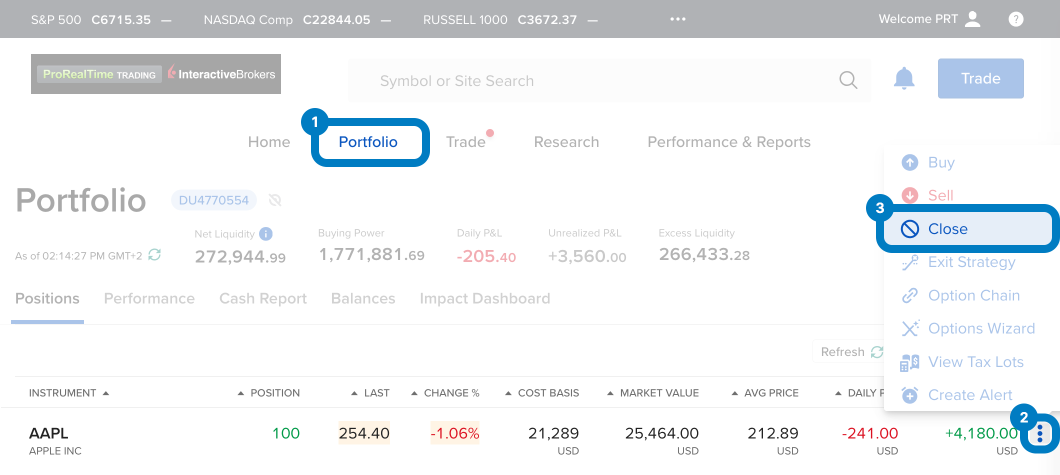The width and height of the screenshot is (1060, 475).
Task: Switch to the Performance tab
Action: pos(149,298)
